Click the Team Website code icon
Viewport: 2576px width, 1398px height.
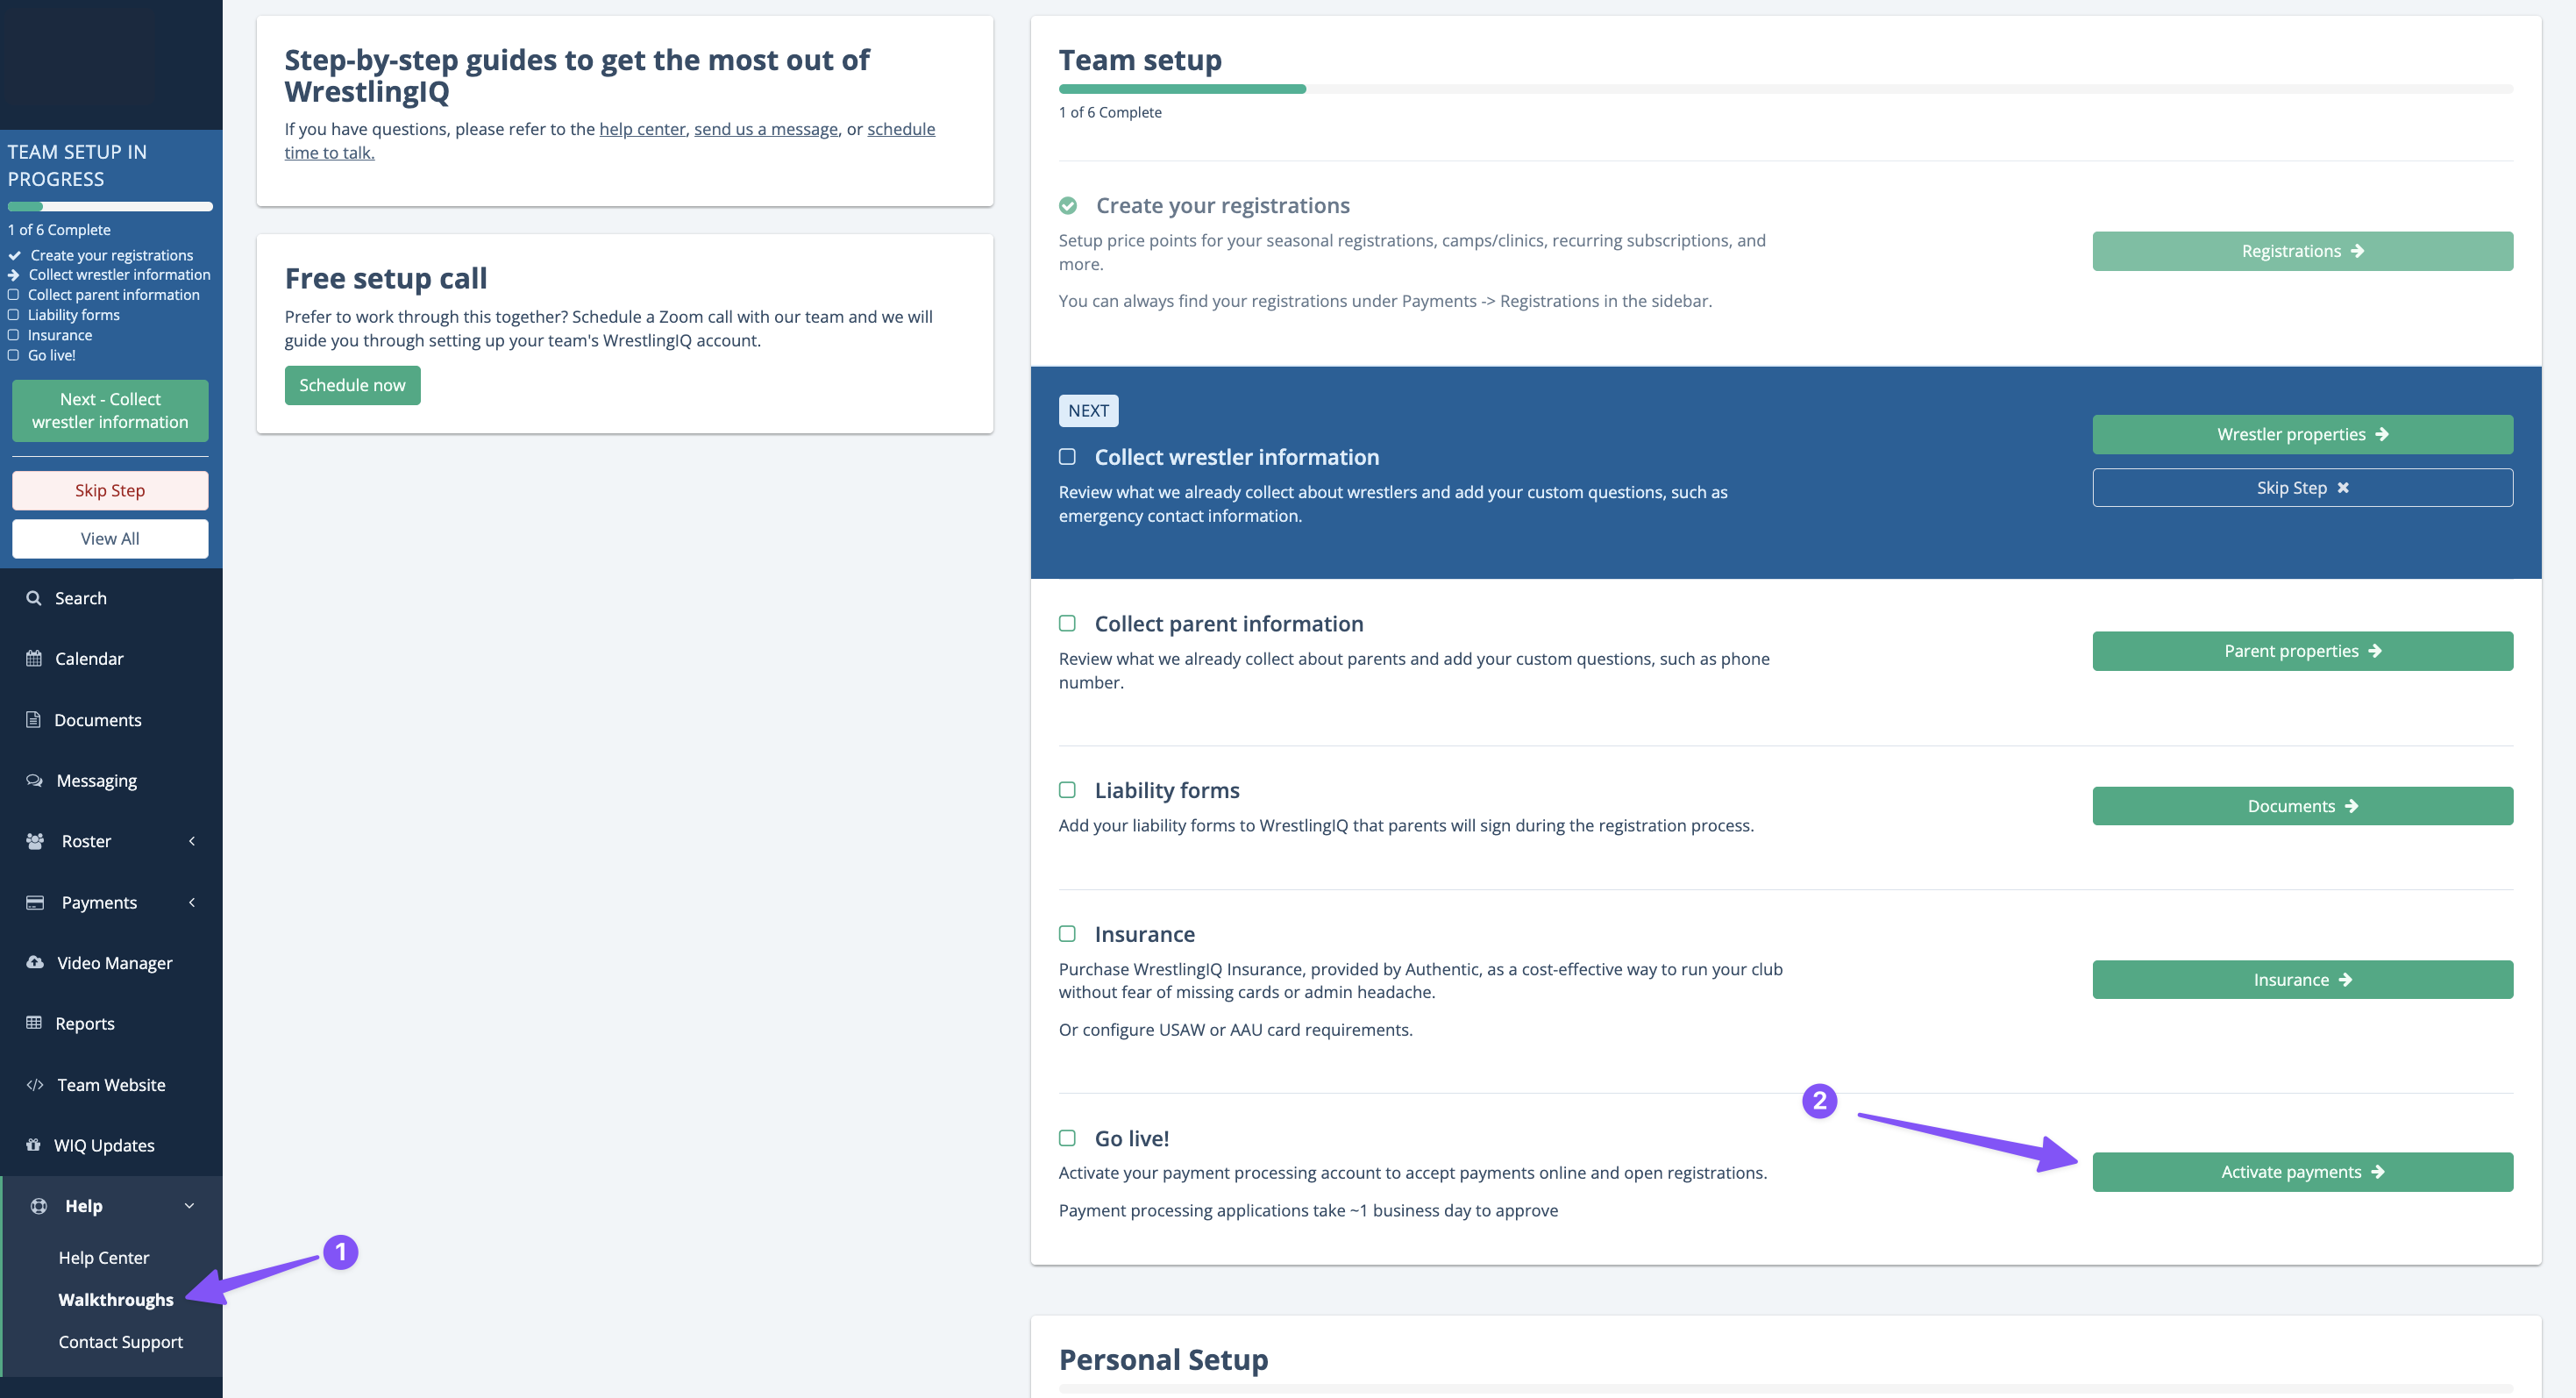coord(35,1084)
